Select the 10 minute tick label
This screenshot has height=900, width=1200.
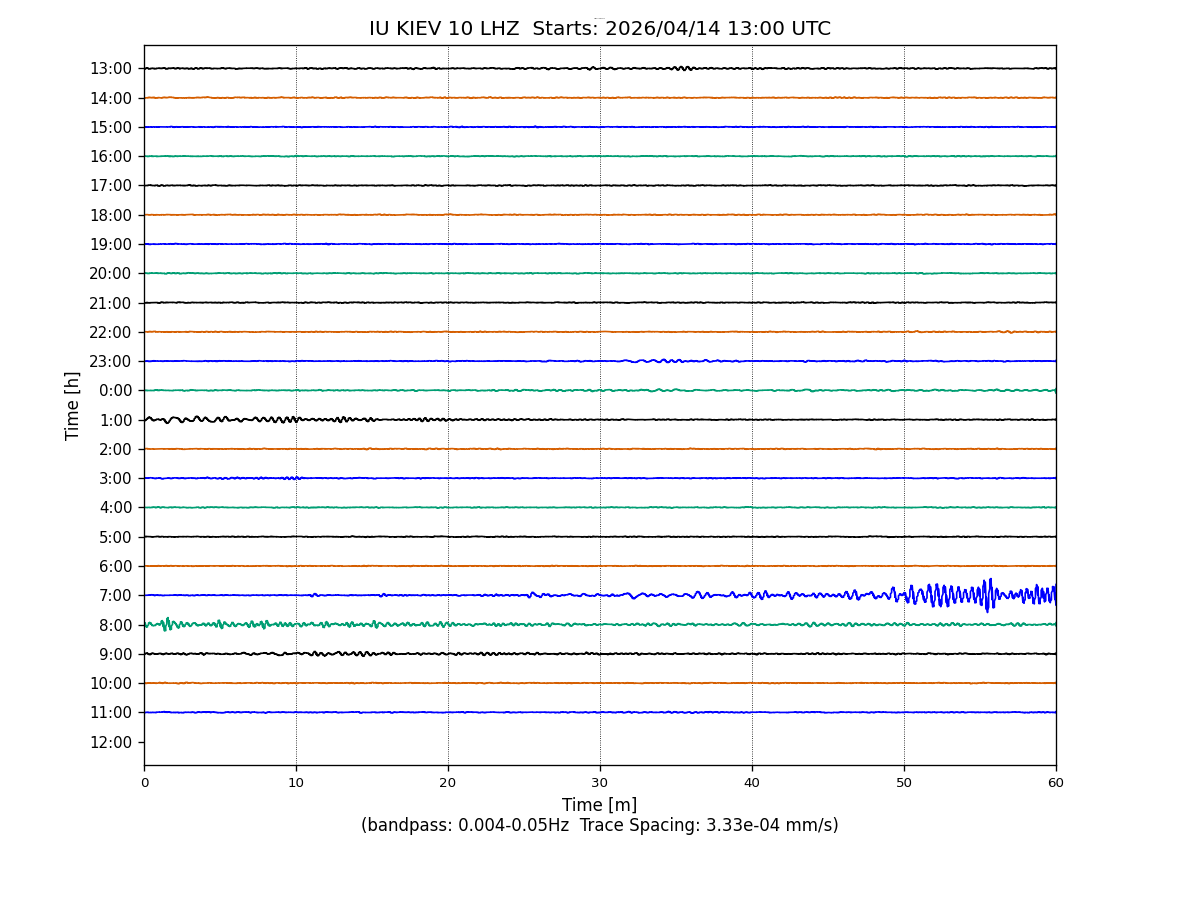click(296, 783)
